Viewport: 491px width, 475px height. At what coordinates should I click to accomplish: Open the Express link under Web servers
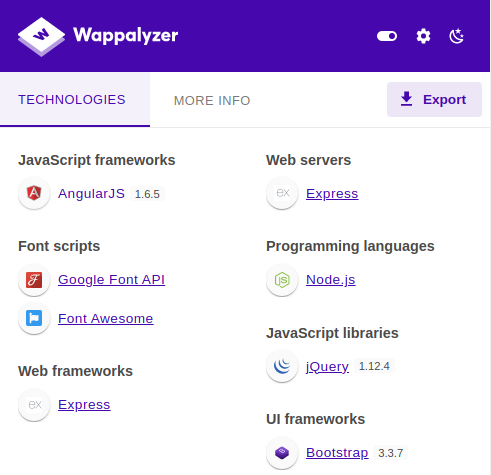[x=332, y=194]
